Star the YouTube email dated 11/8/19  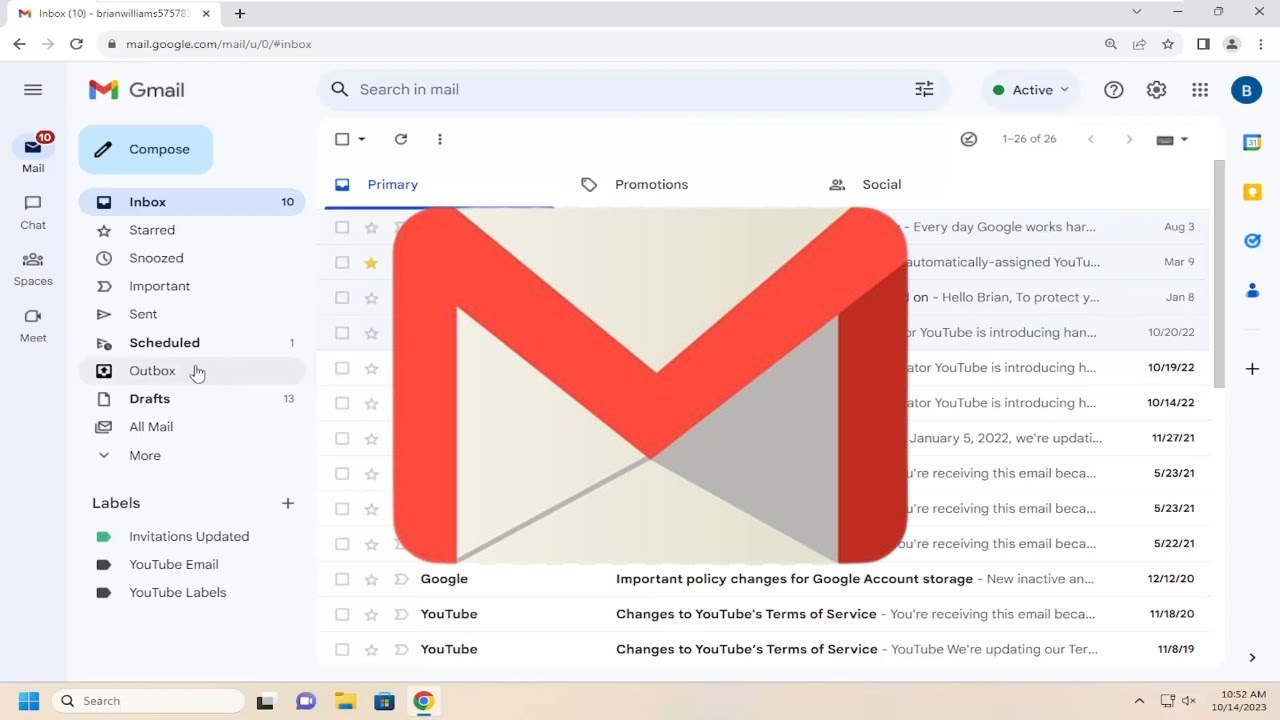point(371,649)
